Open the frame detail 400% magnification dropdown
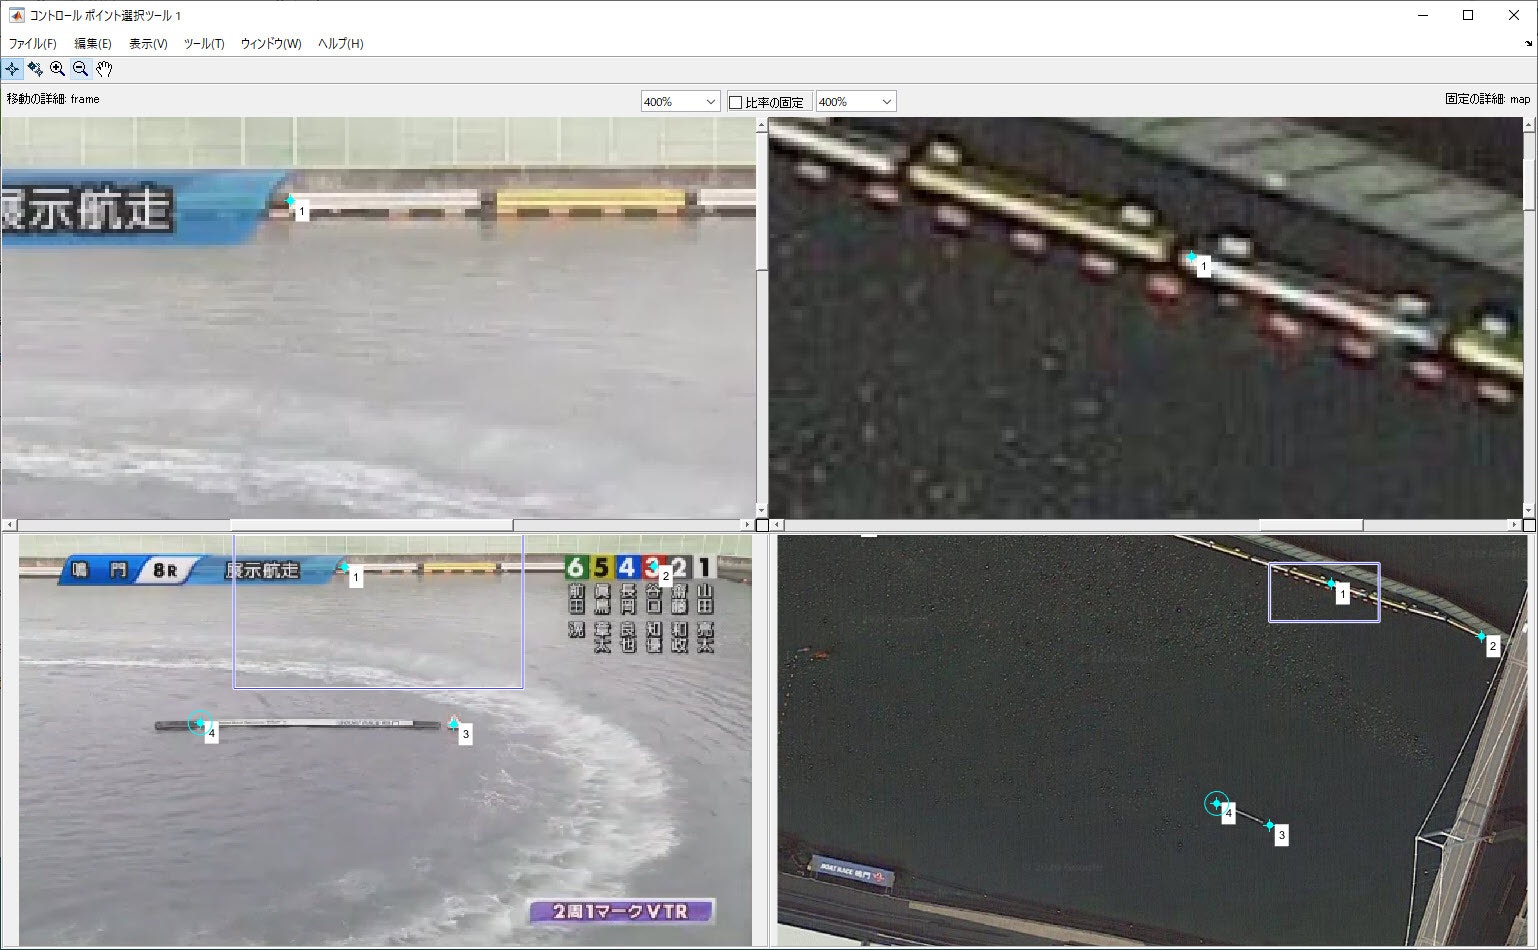The width and height of the screenshot is (1538, 950). (x=680, y=101)
